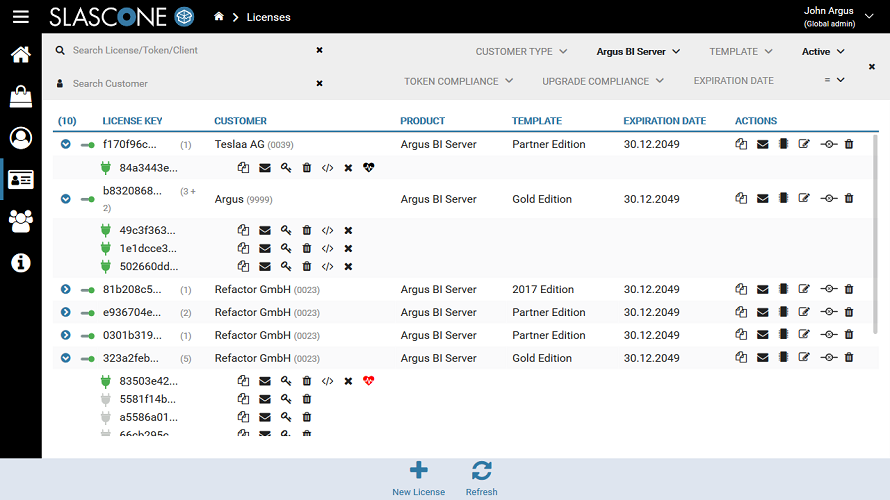The width and height of the screenshot is (890, 500).
Task: Click the shopping bag sidebar icon
Action: click(x=20, y=96)
